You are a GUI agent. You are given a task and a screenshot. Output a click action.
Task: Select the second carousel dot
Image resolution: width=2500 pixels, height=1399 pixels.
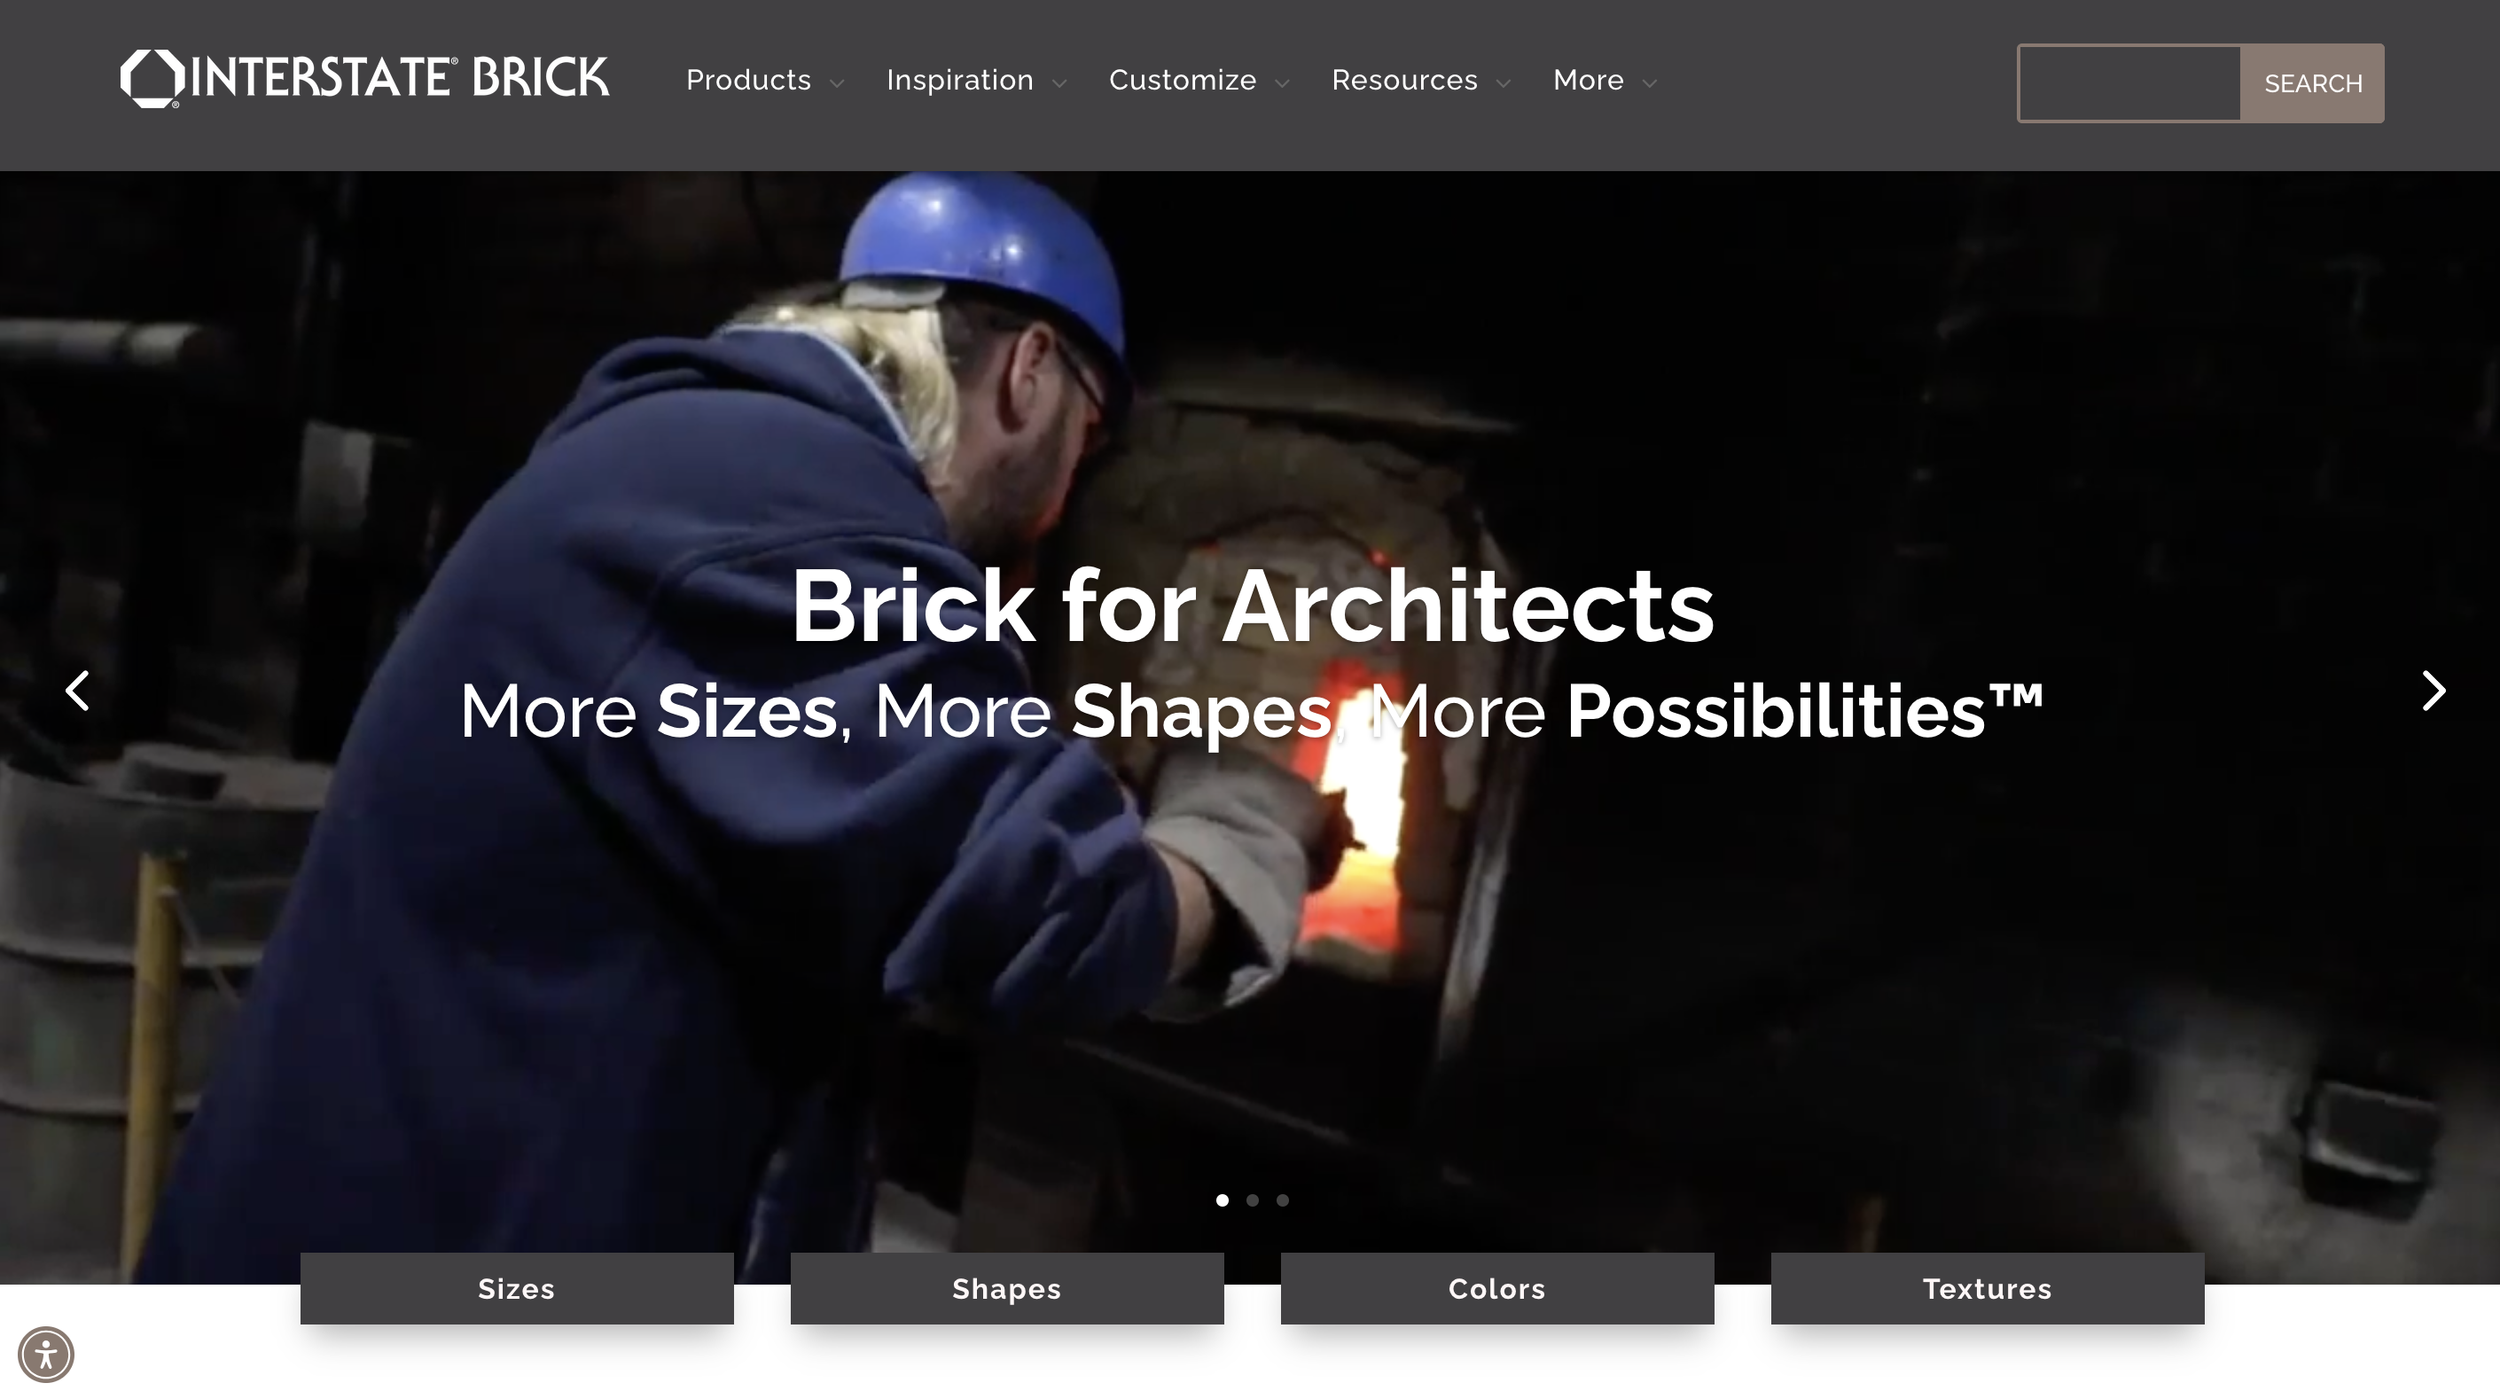click(x=1252, y=1200)
